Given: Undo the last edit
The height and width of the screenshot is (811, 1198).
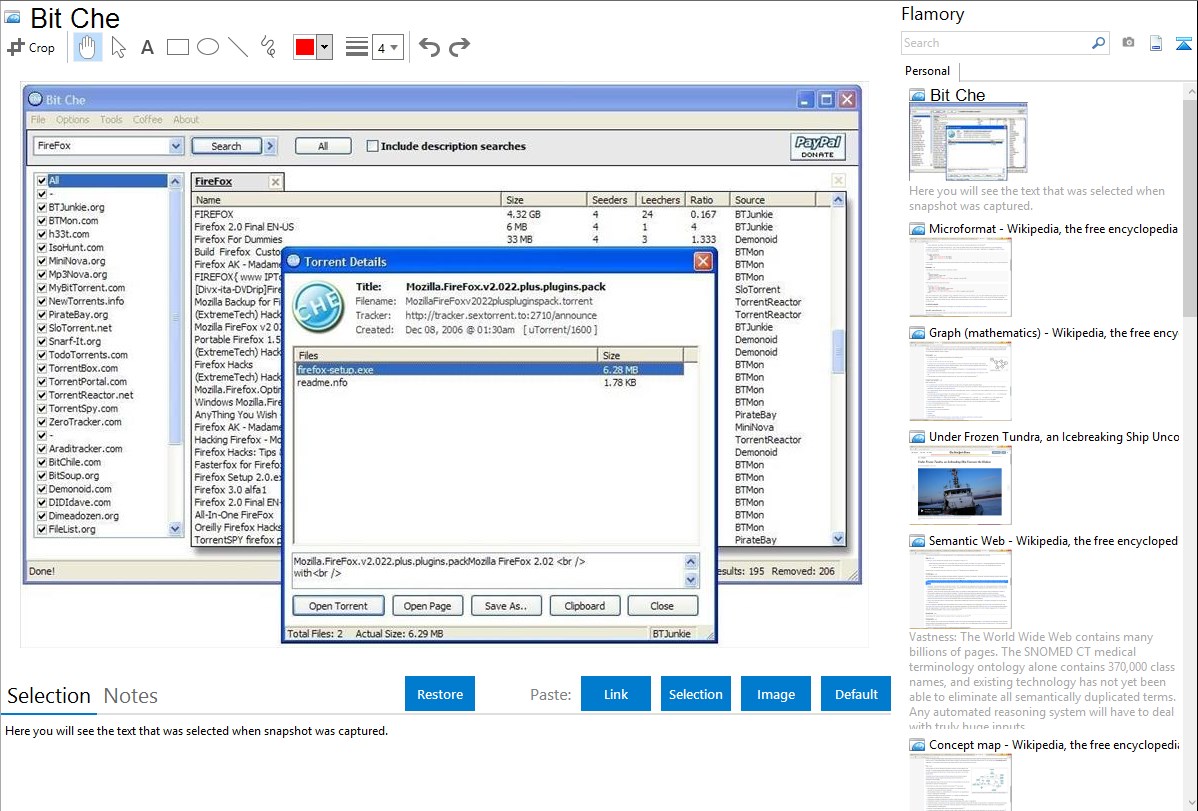Looking at the screenshot, I should (429, 47).
